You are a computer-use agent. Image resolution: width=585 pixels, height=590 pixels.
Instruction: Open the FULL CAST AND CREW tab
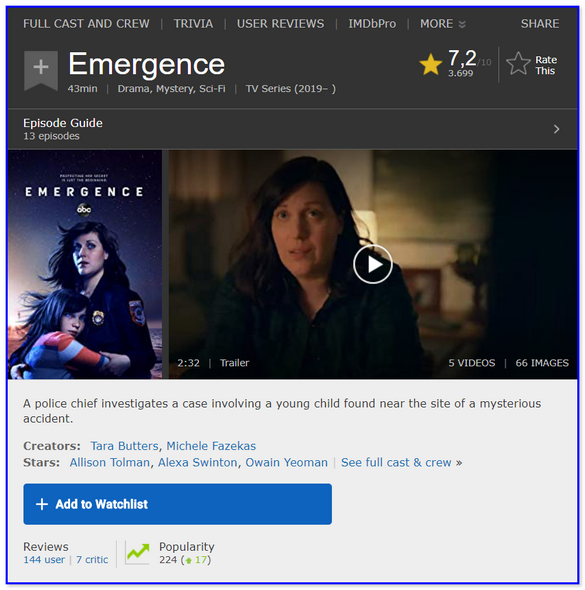[x=86, y=24]
